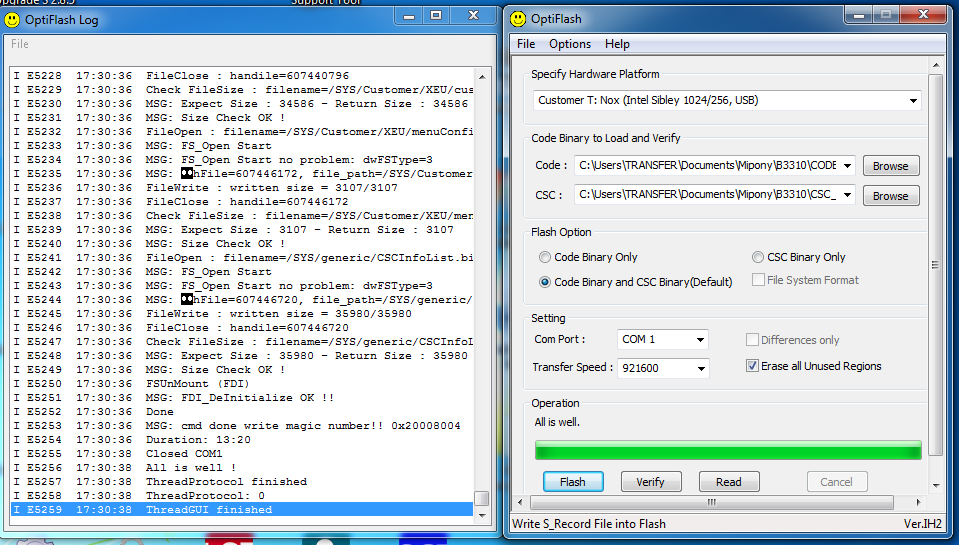Open the Help menu
The width and height of the screenshot is (959, 545).
coord(617,44)
